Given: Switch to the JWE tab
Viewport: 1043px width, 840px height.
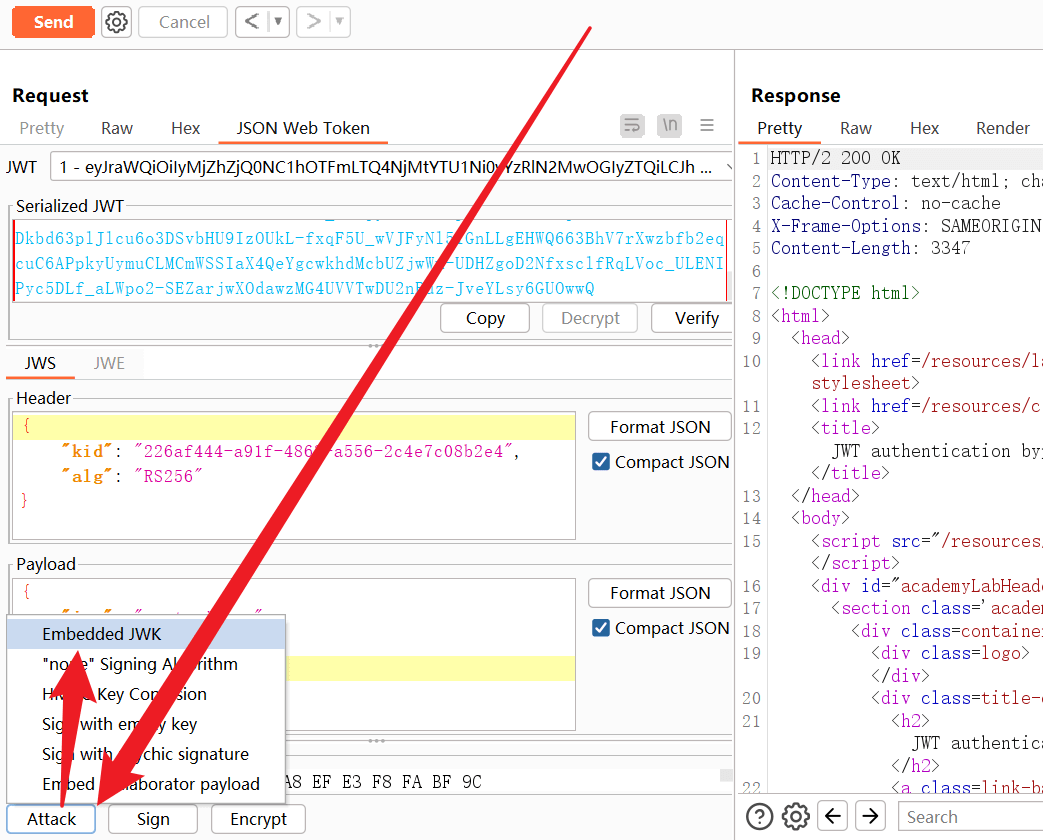Looking at the screenshot, I should click(x=109, y=363).
